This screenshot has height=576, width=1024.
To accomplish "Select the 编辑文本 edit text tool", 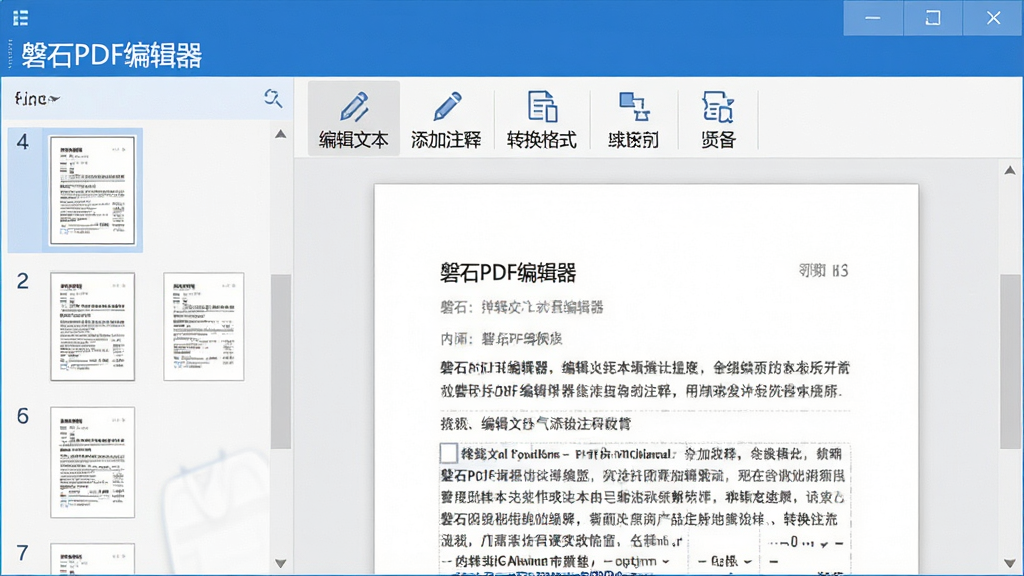I will pos(354,119).
